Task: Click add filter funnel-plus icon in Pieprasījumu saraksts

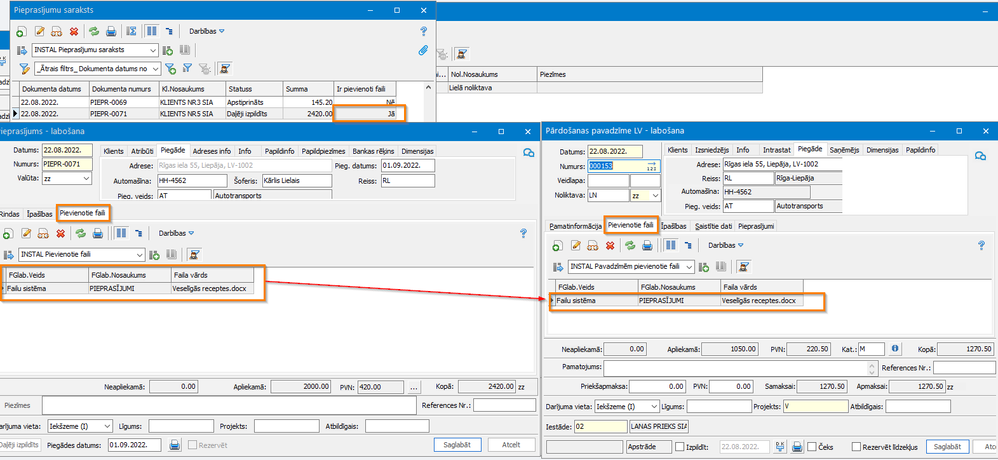Action: [x=170, y=68]
